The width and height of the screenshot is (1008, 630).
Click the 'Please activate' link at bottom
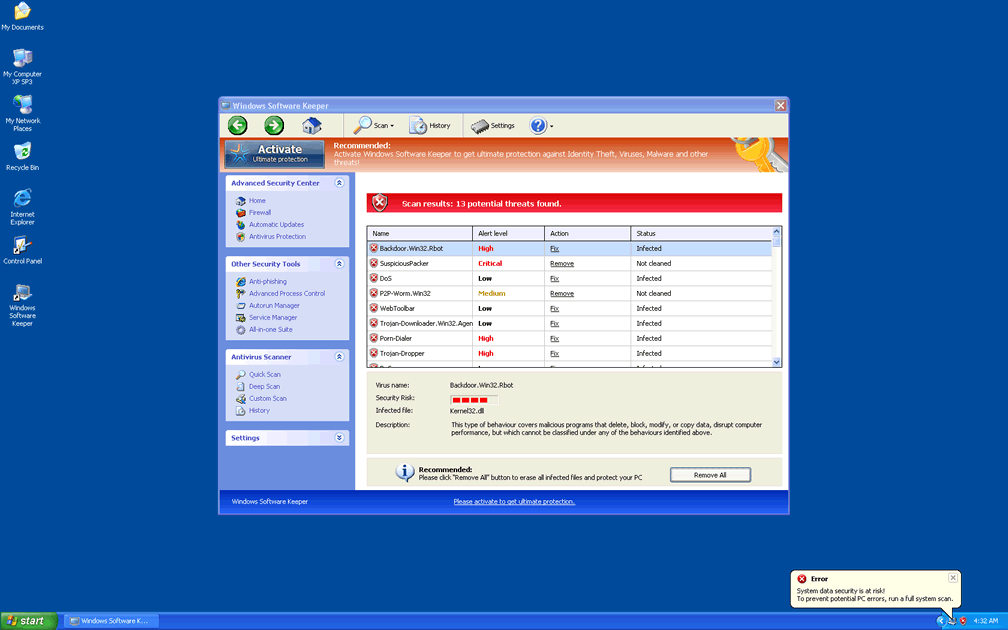[514, 502]
